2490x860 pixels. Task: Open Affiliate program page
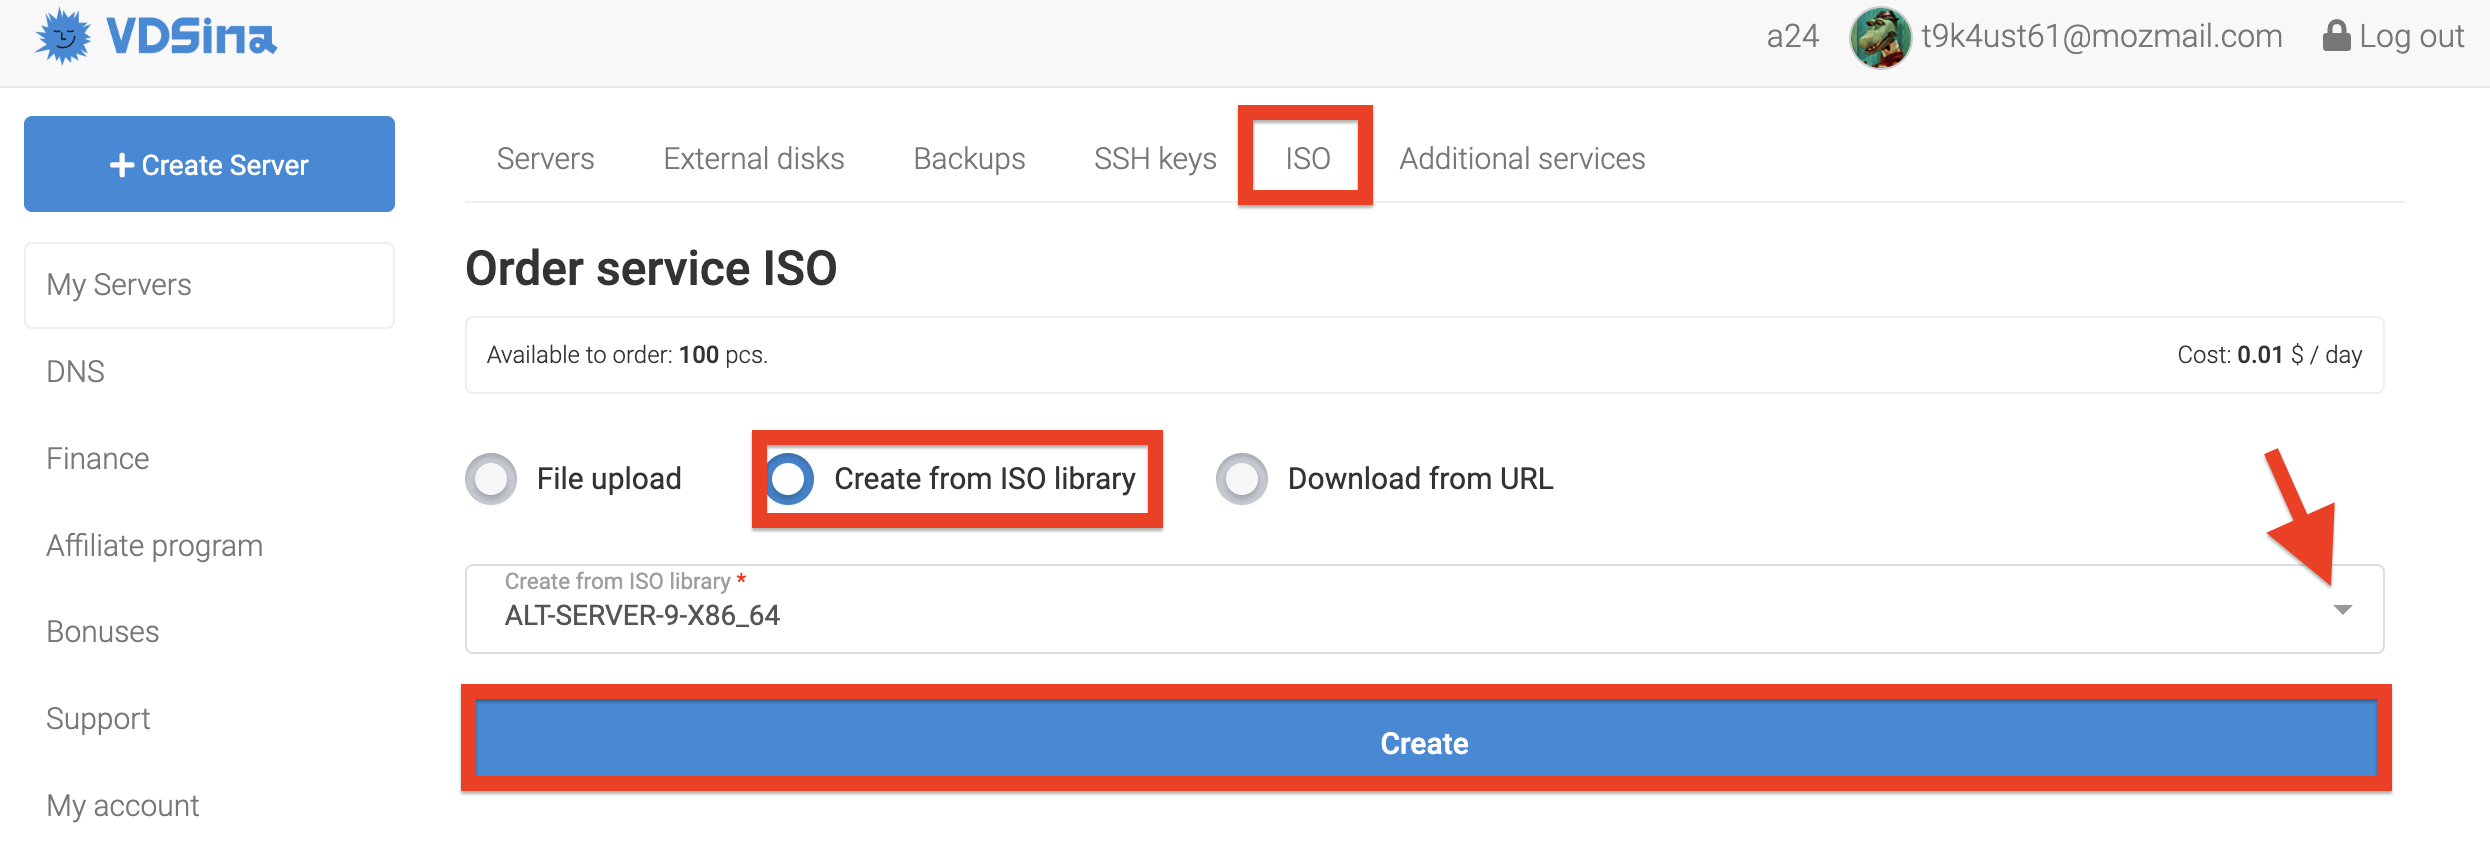(x=154, y=545)
